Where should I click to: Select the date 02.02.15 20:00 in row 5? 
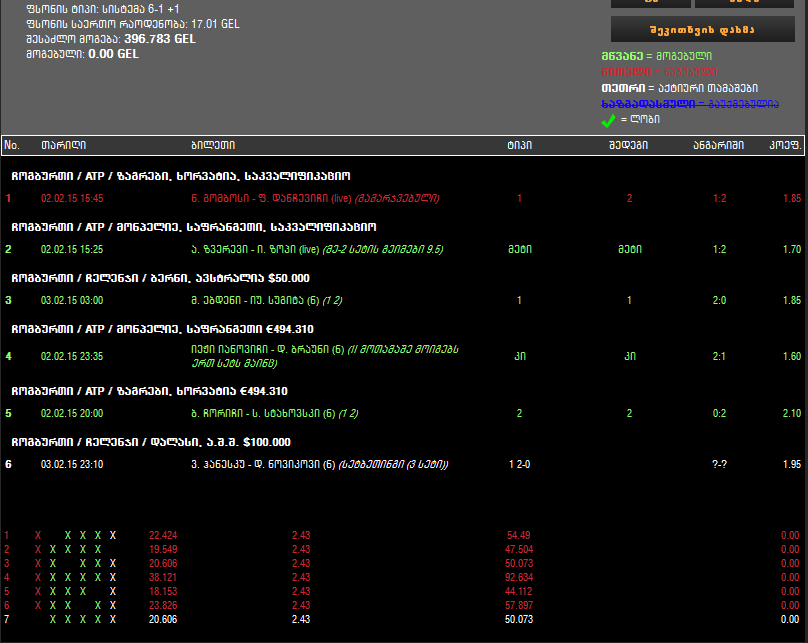(72, 413)
